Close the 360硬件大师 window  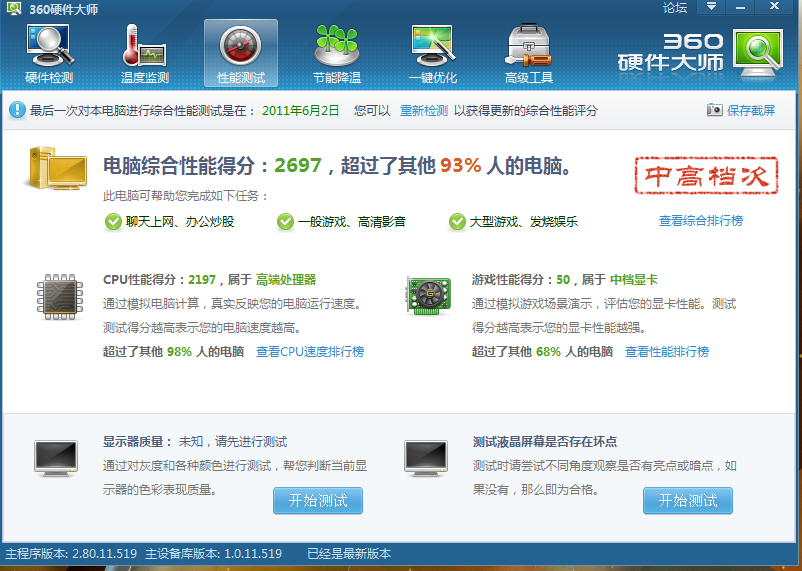click(774, 7)
